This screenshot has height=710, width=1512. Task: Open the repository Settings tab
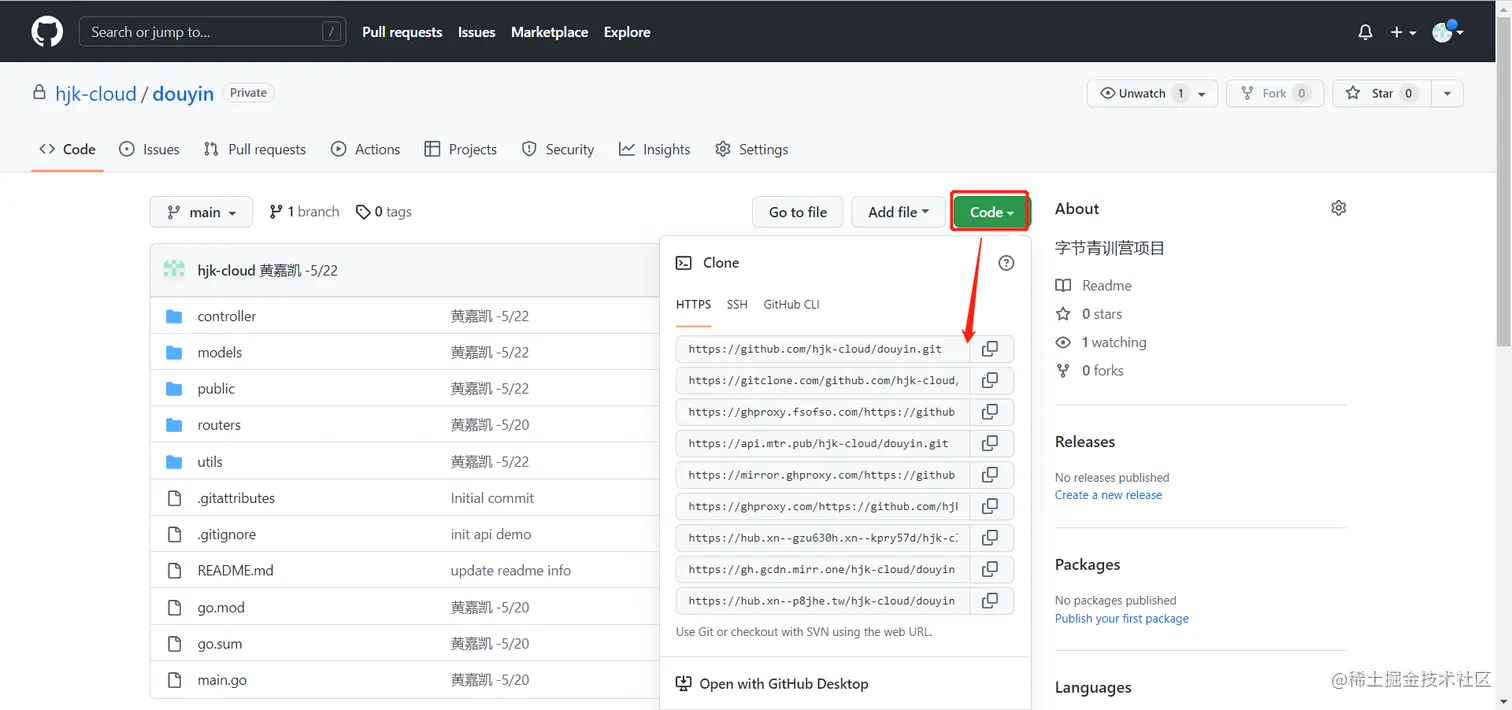click(x=752, y=149)
